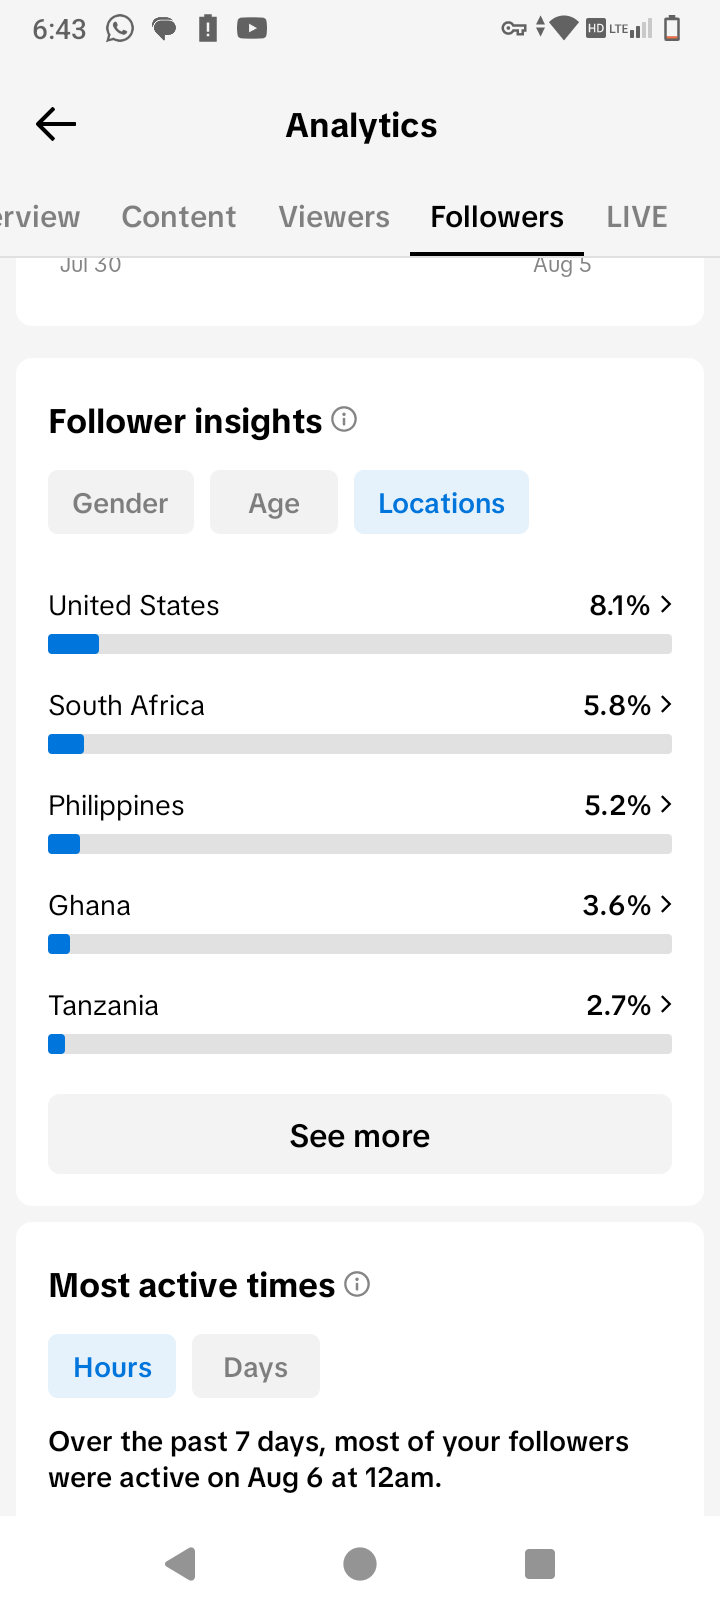Viewport: 720px width, 1612px height.
Task: Tap the YouTube notification icon
Action: click(252, 28)
